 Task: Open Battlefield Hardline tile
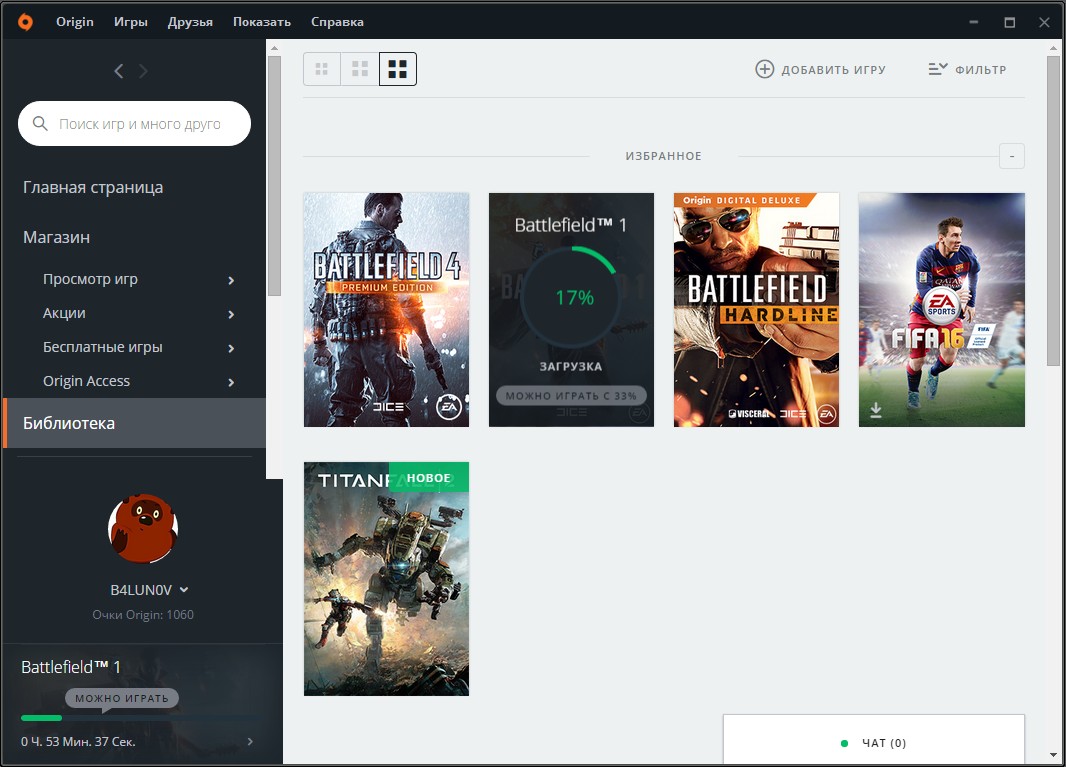point(756,310)
